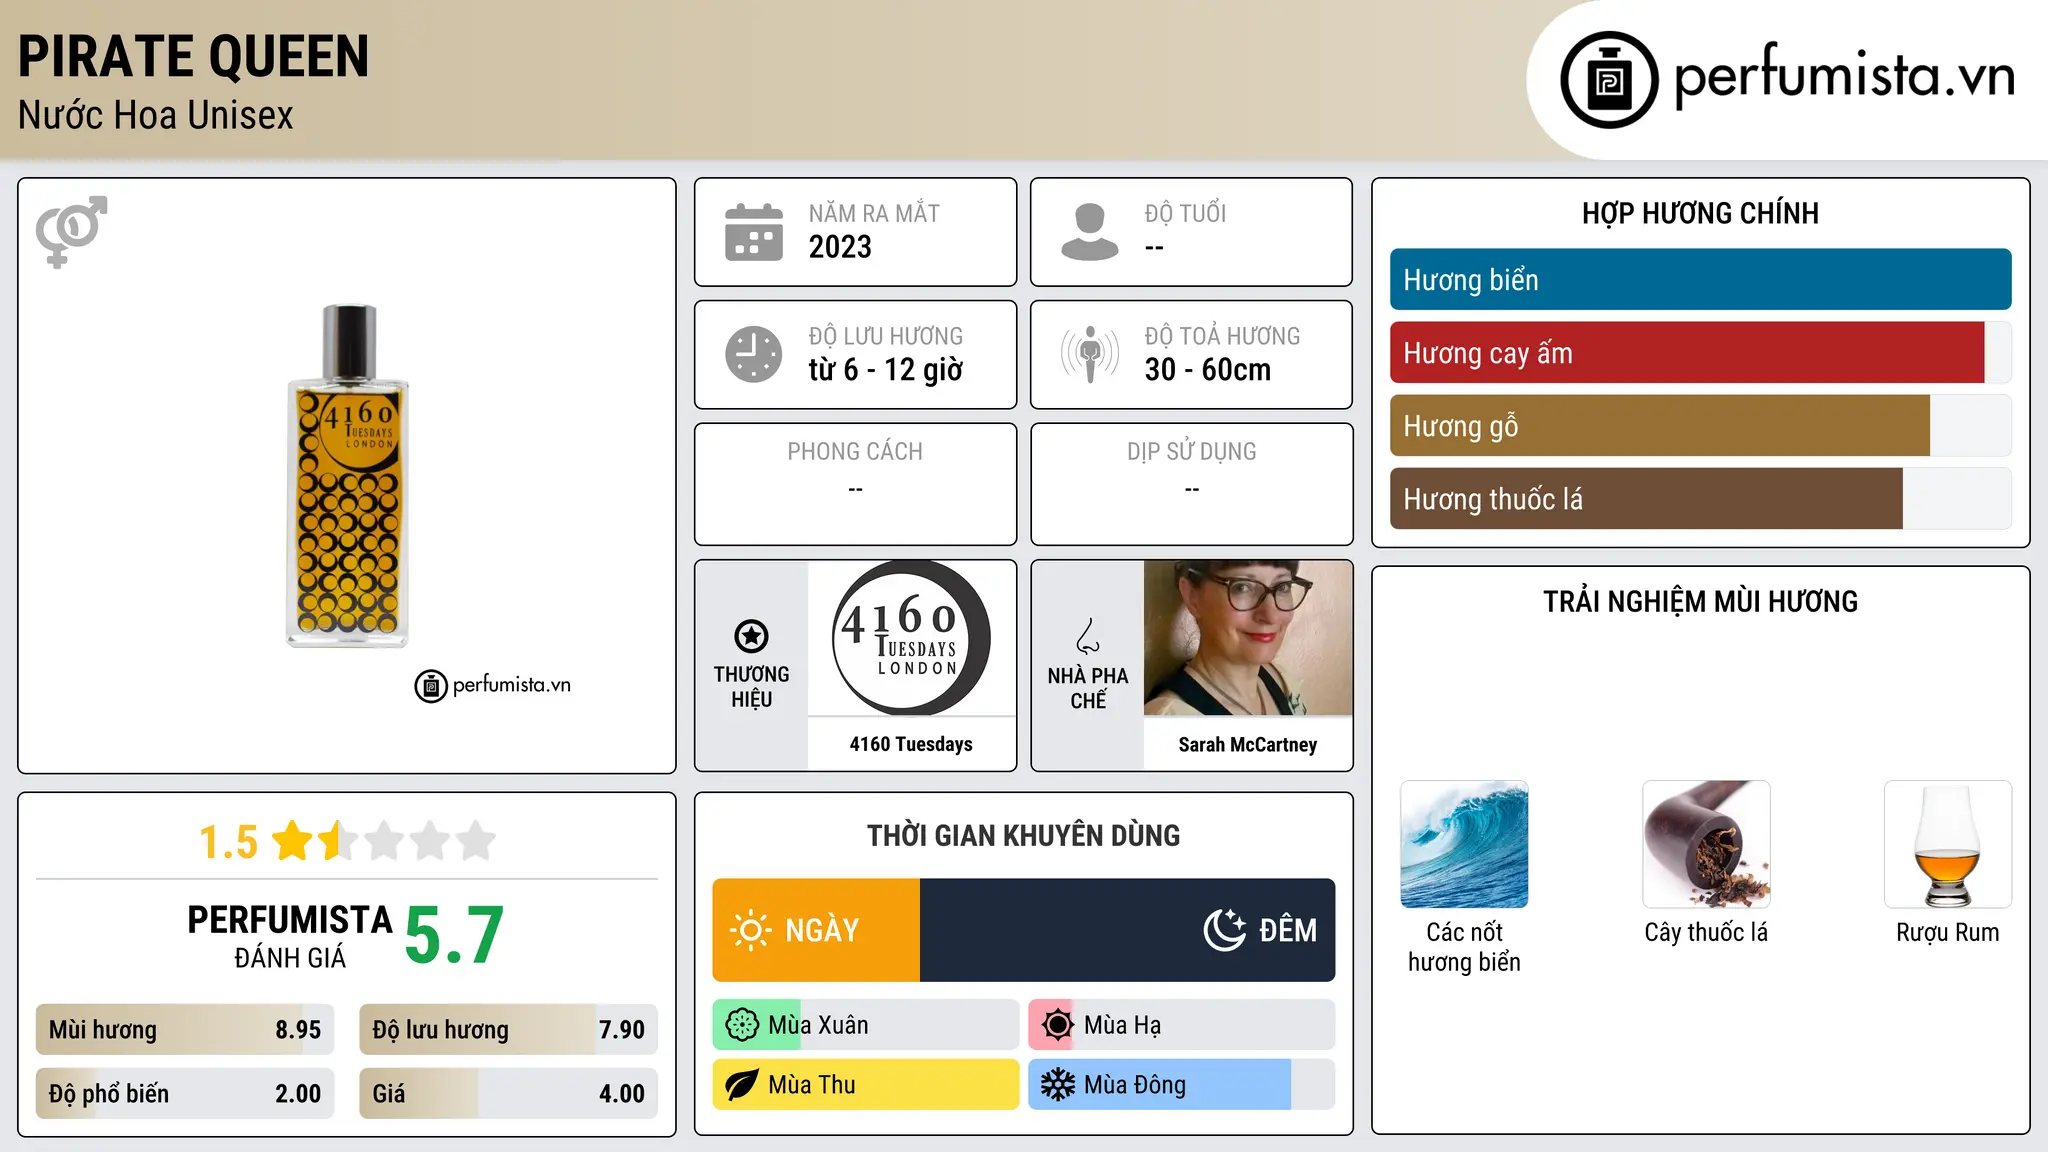
Task: Click the Sarah McCartney perfumer name
Action: coord(1248,745)
